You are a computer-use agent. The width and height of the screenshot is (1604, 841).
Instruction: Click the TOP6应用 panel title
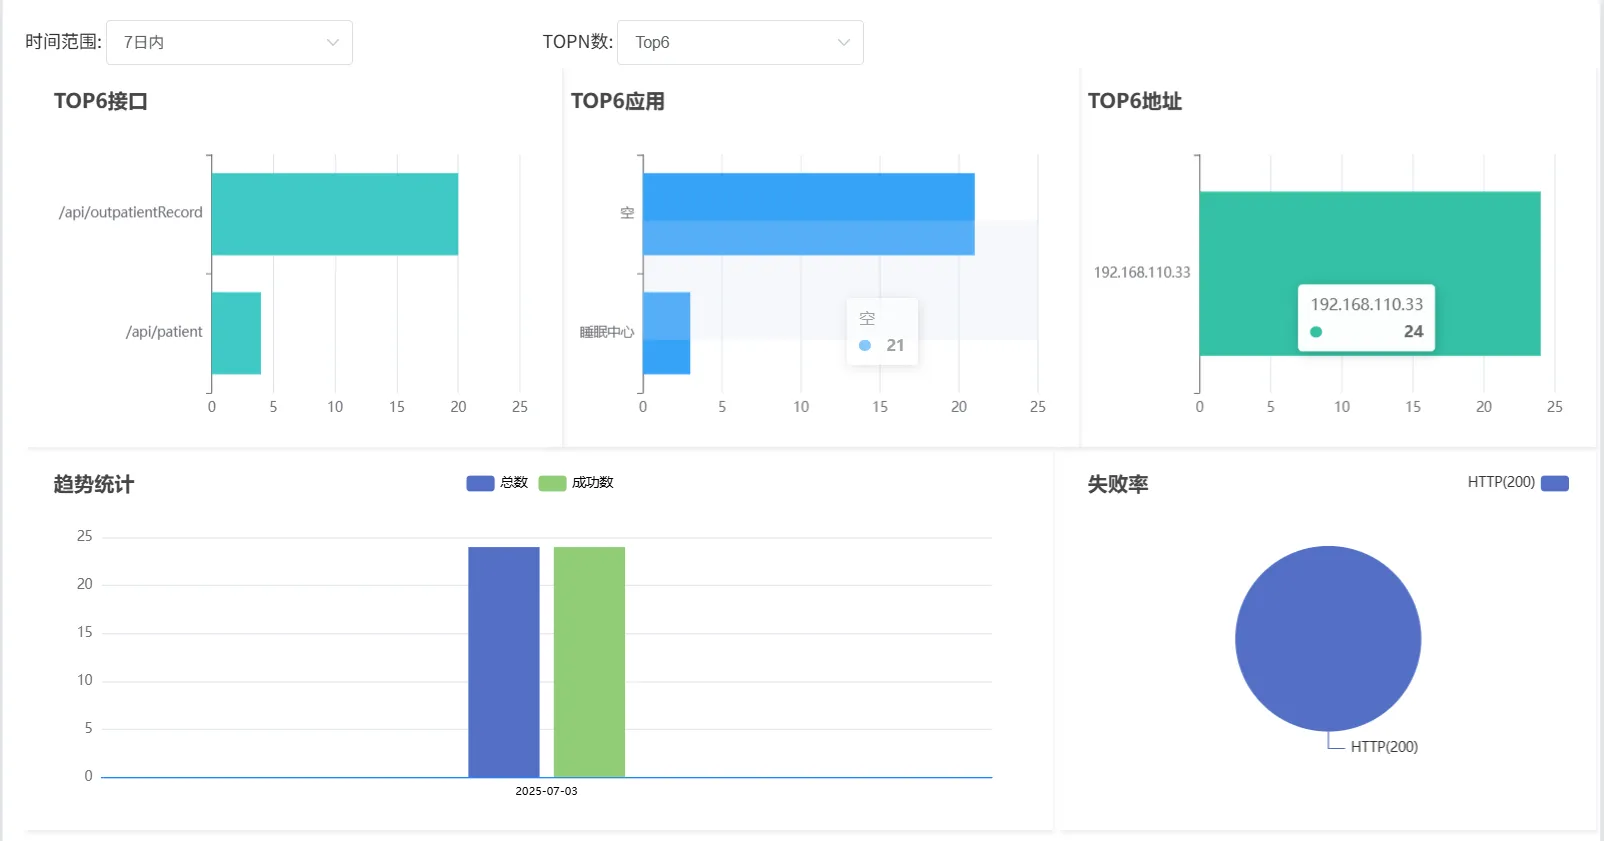(617, 101)
